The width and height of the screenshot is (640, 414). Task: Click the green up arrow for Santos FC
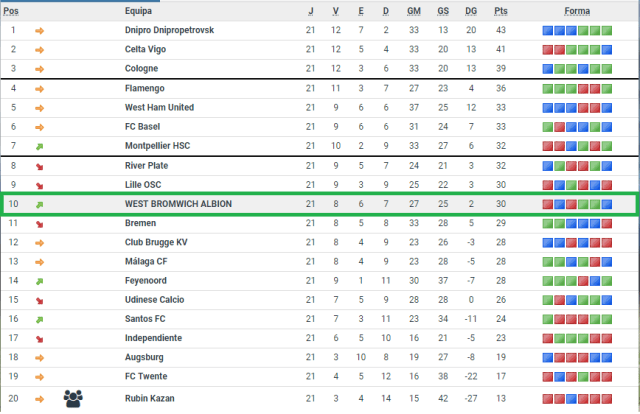40,320
